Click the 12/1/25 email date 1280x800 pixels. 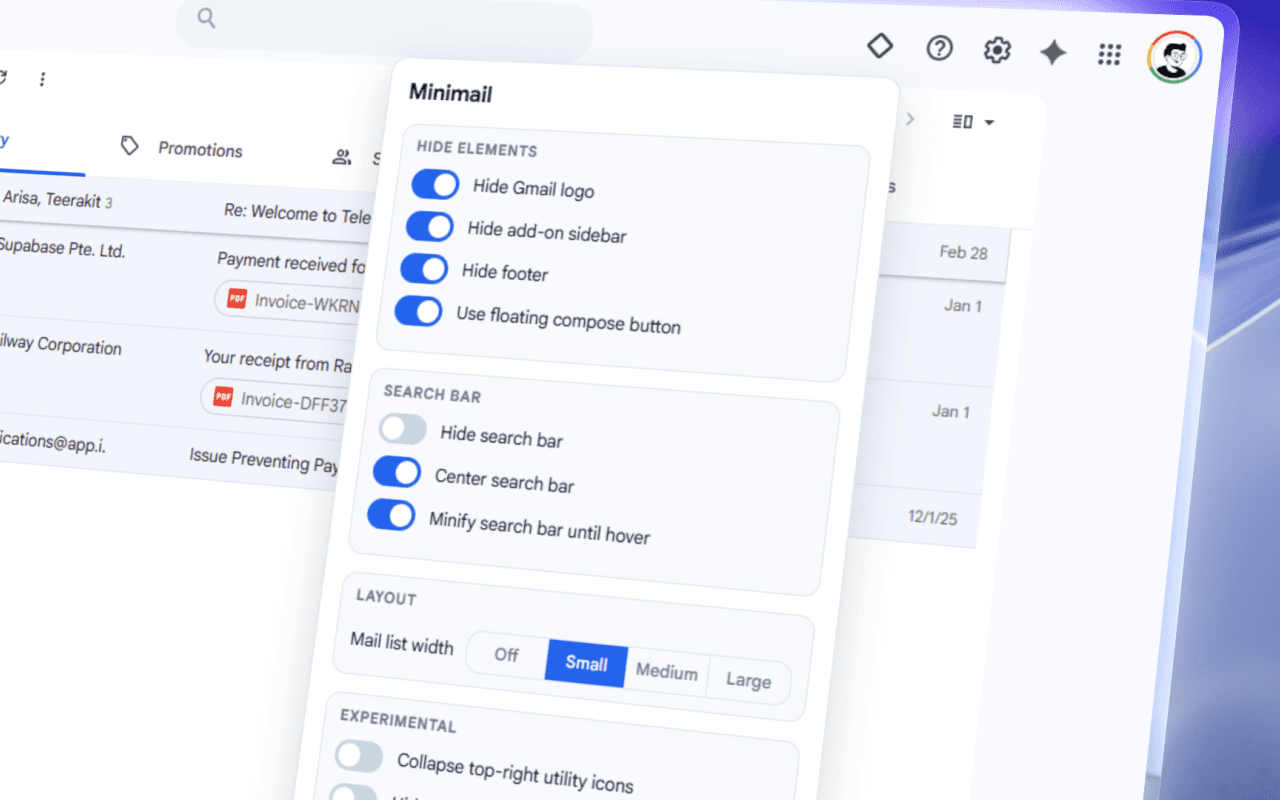coord(932,517)
